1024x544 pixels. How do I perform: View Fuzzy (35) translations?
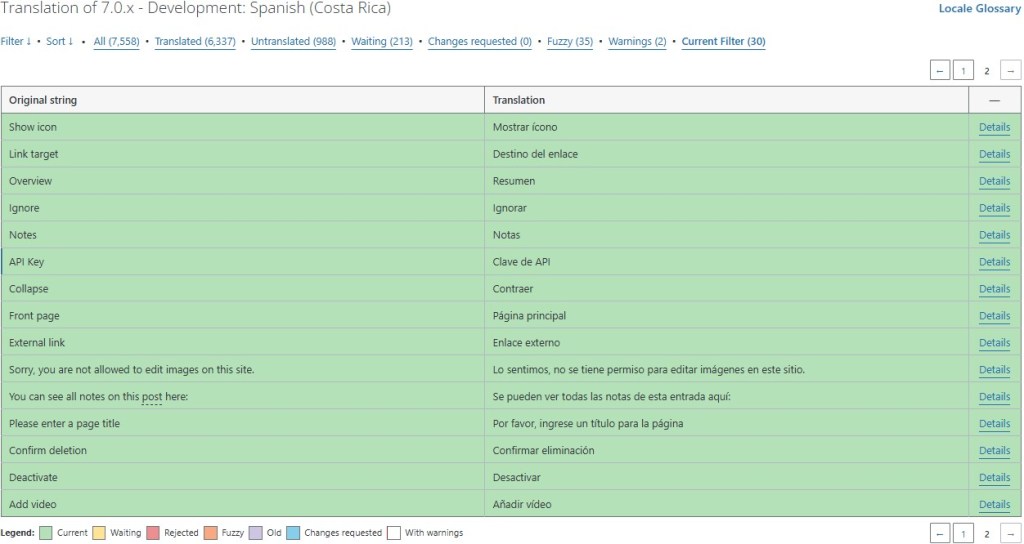click(569, 42)
